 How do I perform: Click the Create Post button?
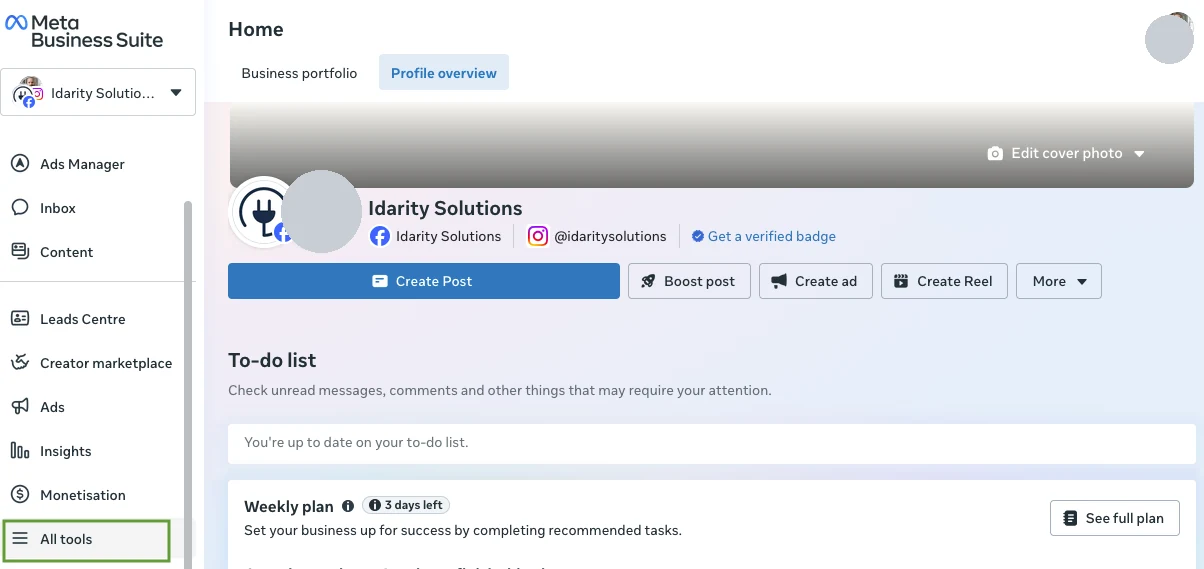click(424, 281)
